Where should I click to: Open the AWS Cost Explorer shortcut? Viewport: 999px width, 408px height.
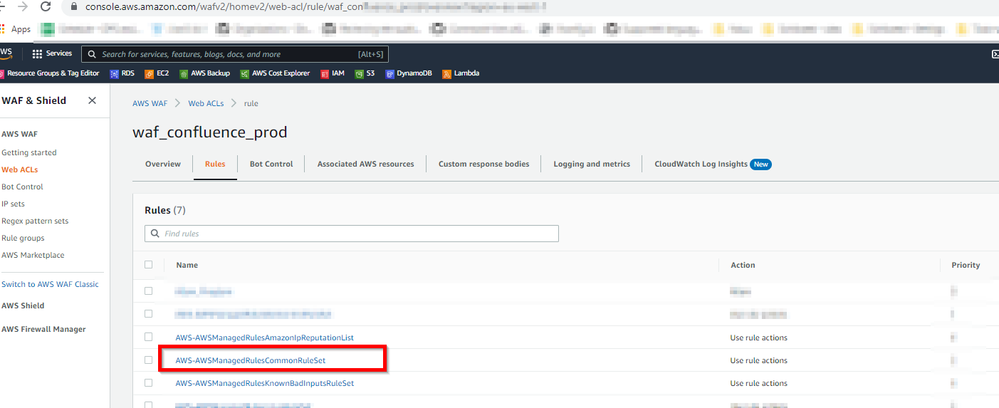pos(275,74)
